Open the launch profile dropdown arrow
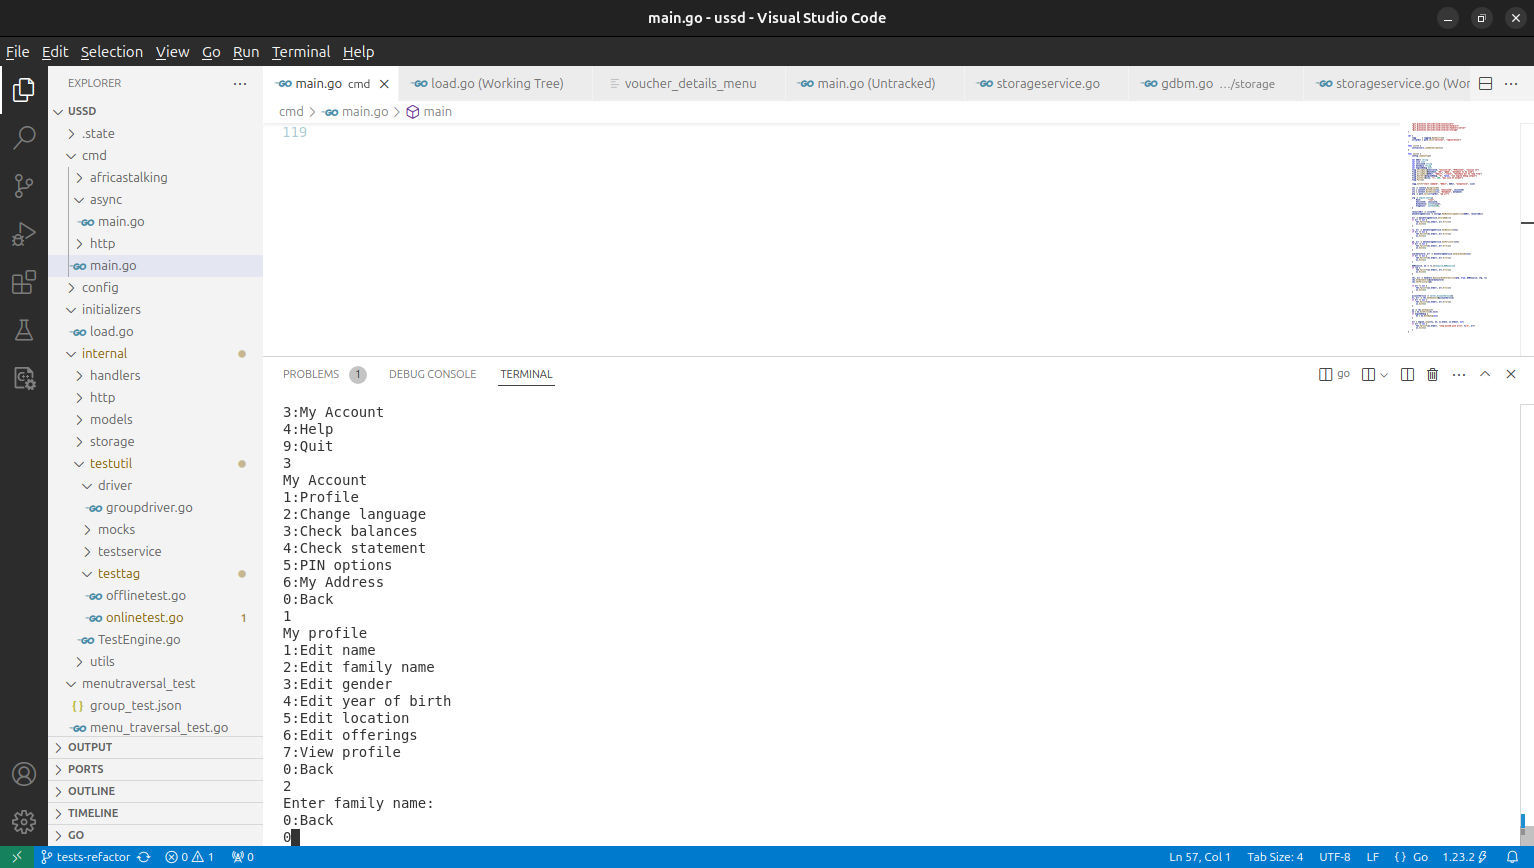This screenshot has height=868, width=1534. coord(1384,375)
